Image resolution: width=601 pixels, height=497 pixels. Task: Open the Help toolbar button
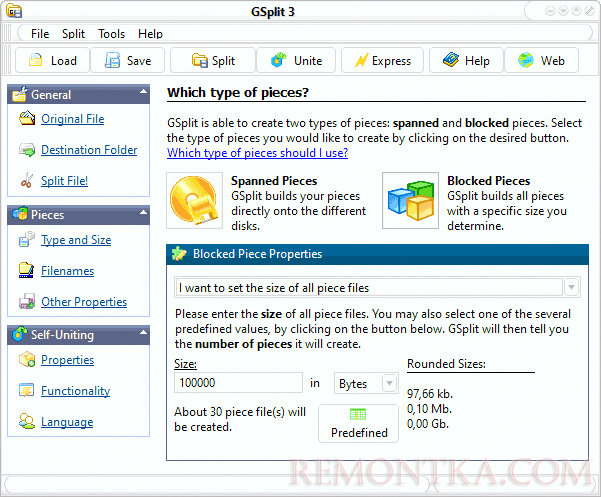466,61
